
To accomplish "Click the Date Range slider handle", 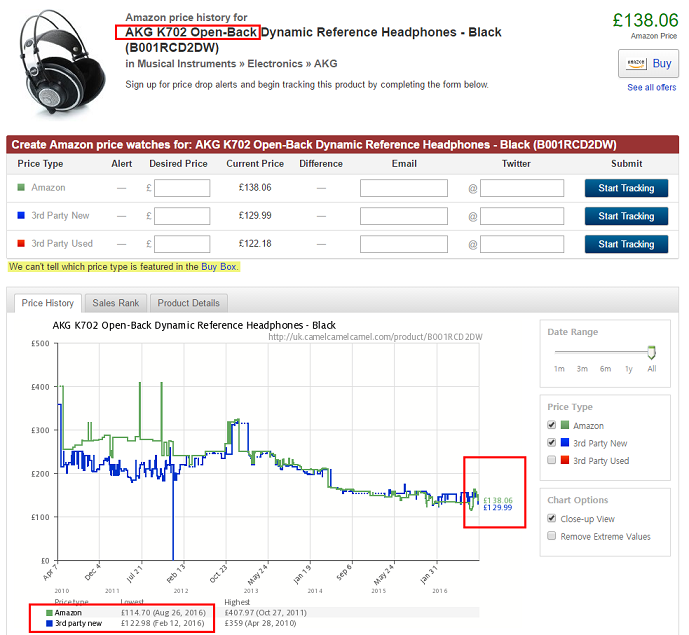I will (652, 351).
